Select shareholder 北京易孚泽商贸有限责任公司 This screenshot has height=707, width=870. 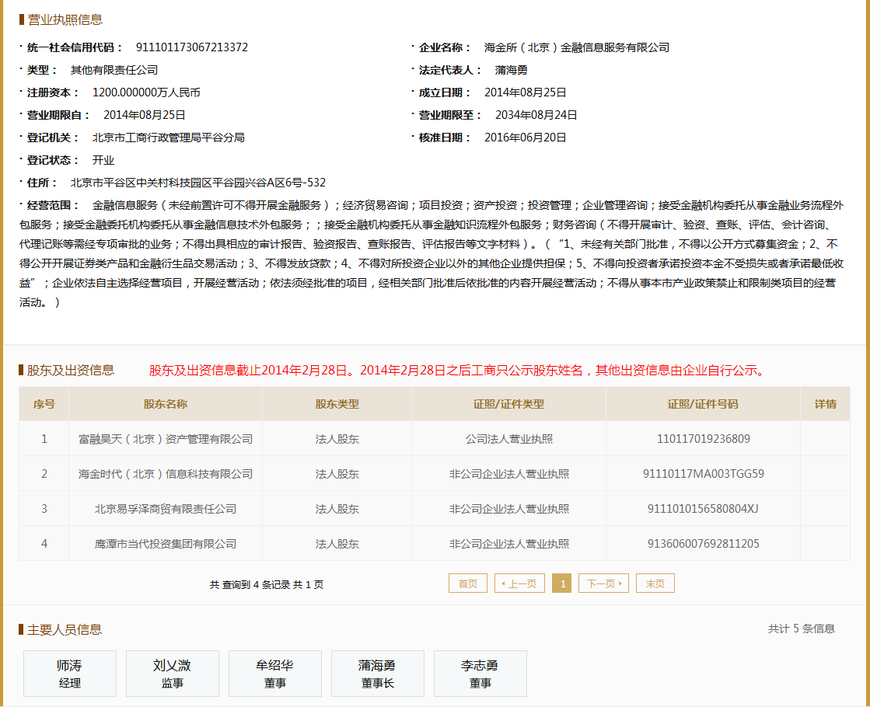165,509
